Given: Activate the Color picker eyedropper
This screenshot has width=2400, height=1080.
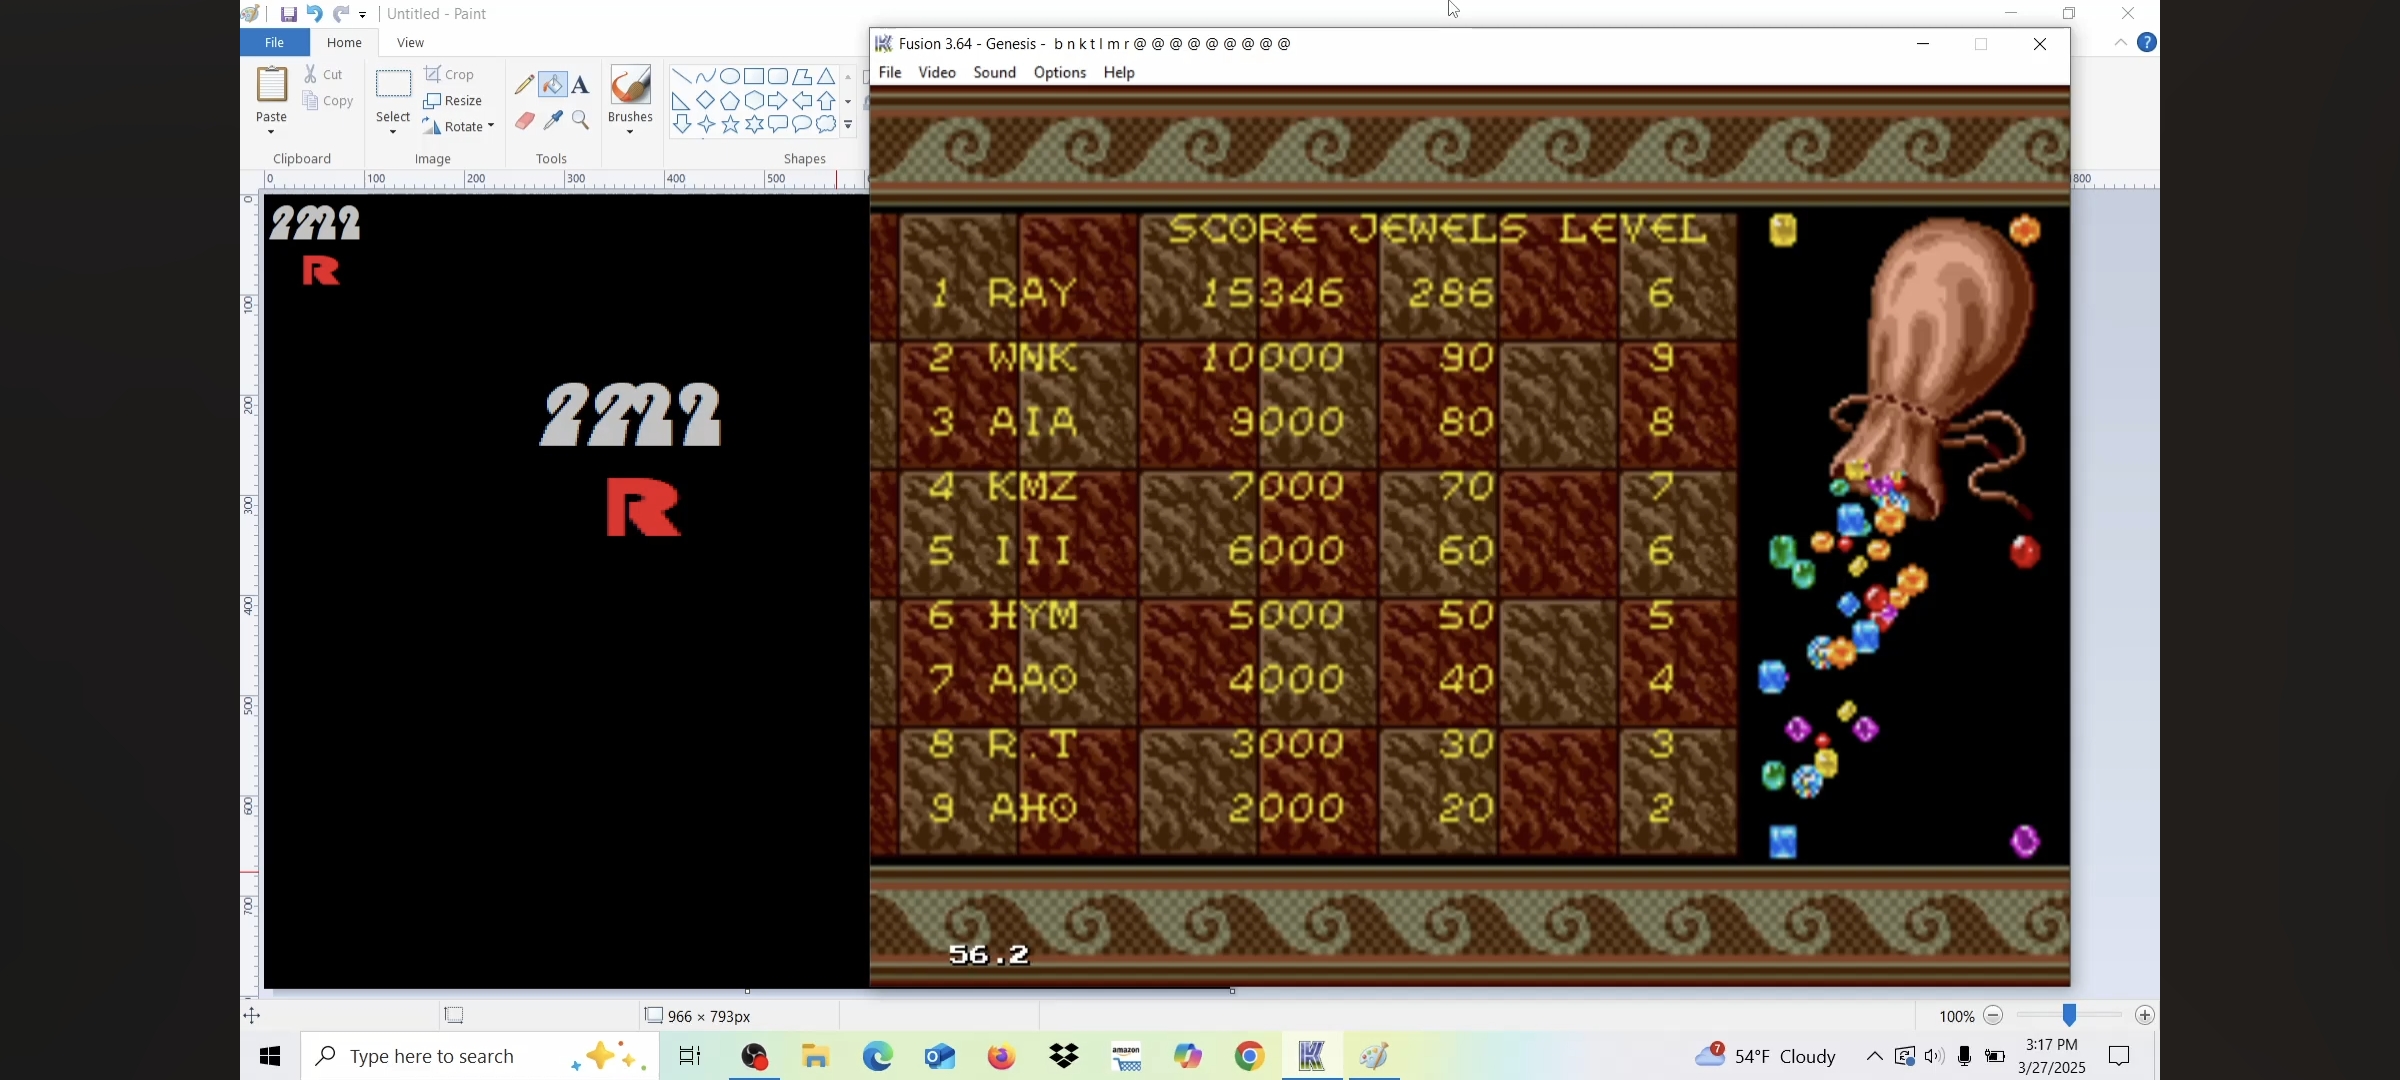Looking at the screenshot, I should [553, 121].
